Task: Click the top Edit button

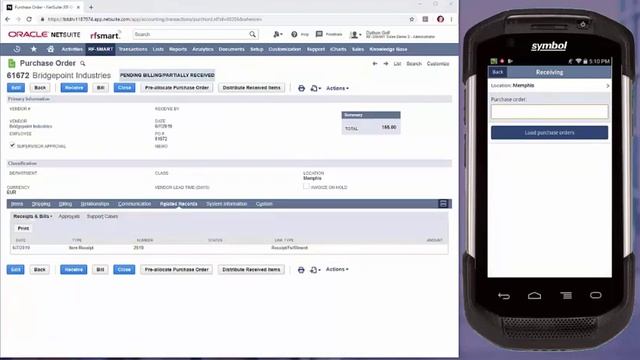Action: pyautogui.click(x=16, y=88)
